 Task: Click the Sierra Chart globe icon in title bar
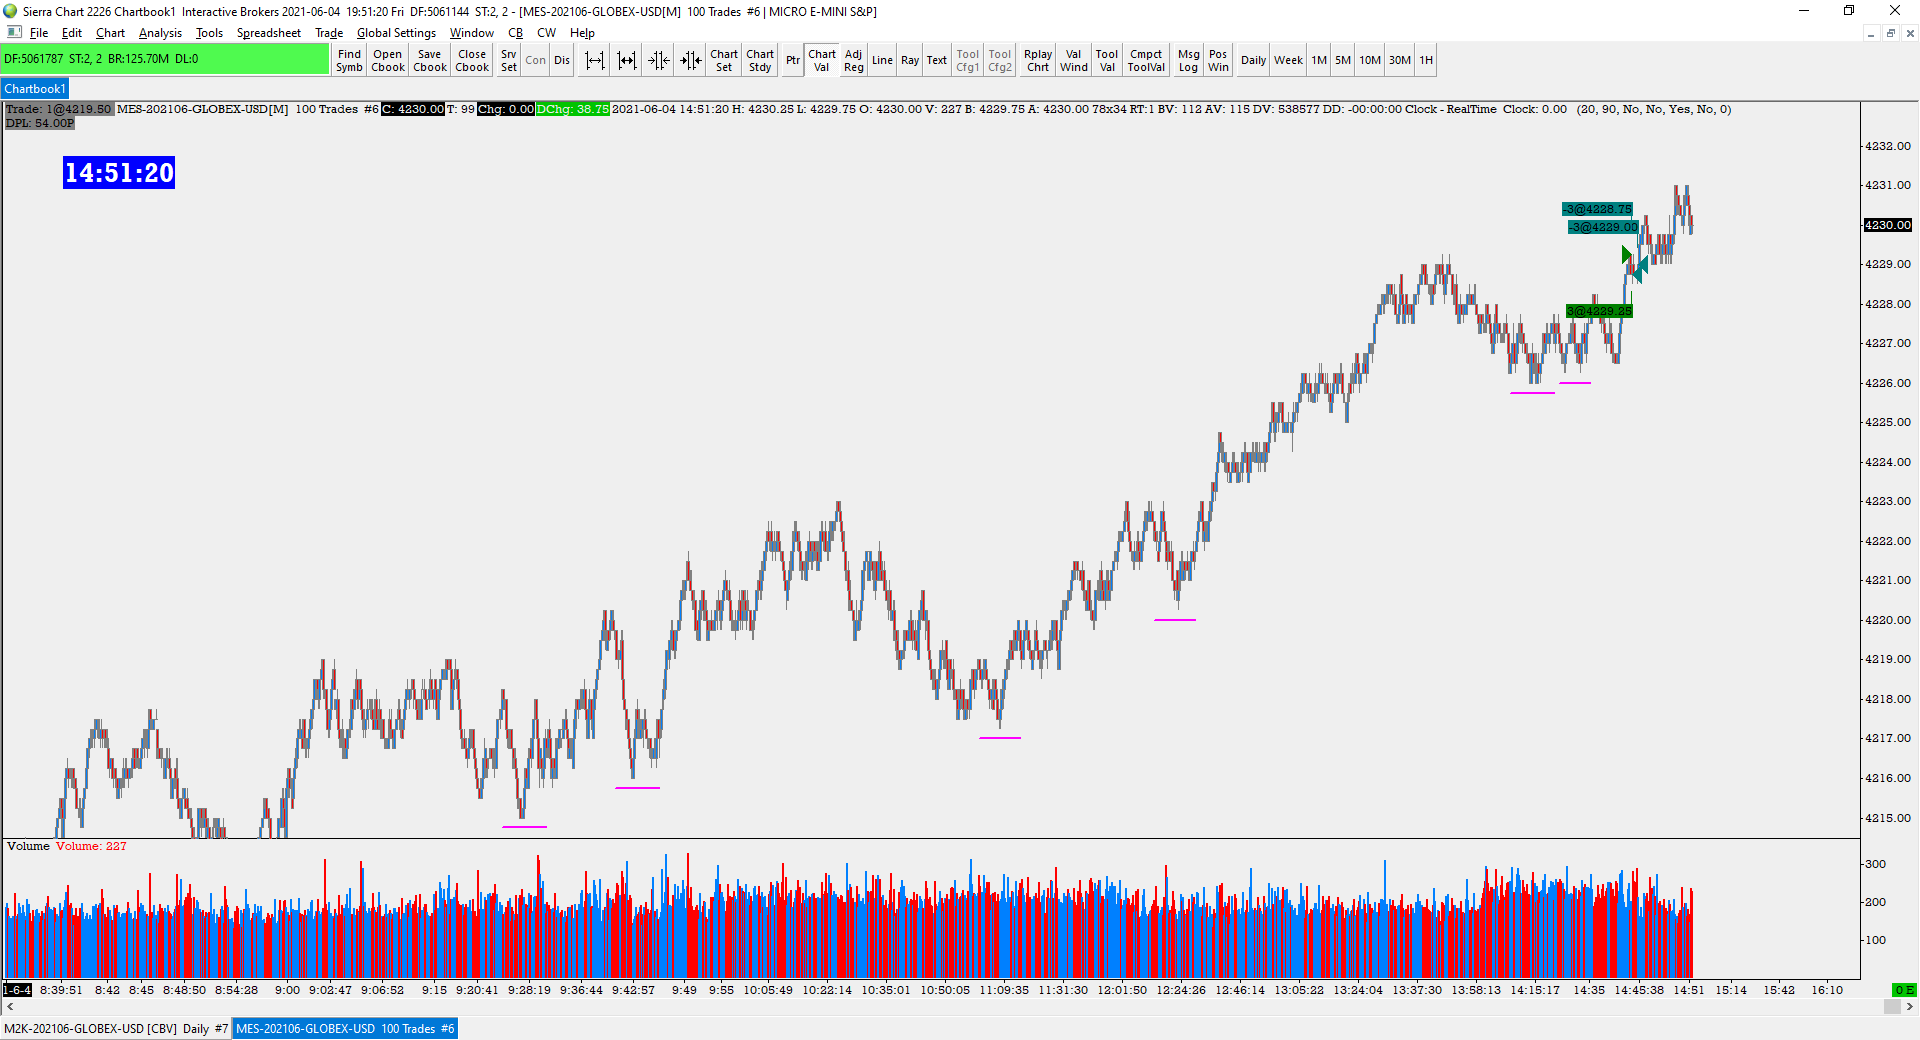[x=10, y=11]
